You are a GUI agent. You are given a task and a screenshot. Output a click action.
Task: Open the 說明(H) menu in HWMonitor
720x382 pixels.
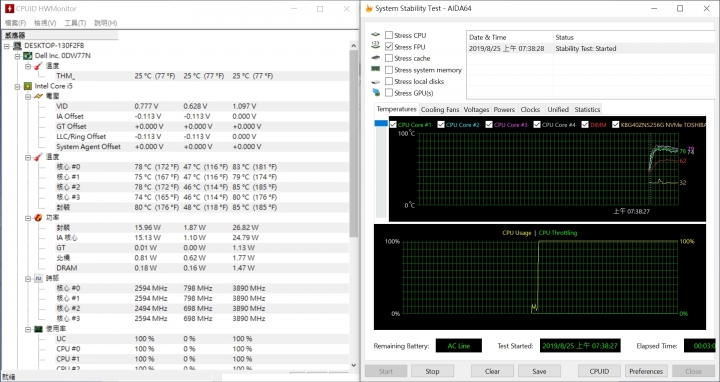pos(105,23)
